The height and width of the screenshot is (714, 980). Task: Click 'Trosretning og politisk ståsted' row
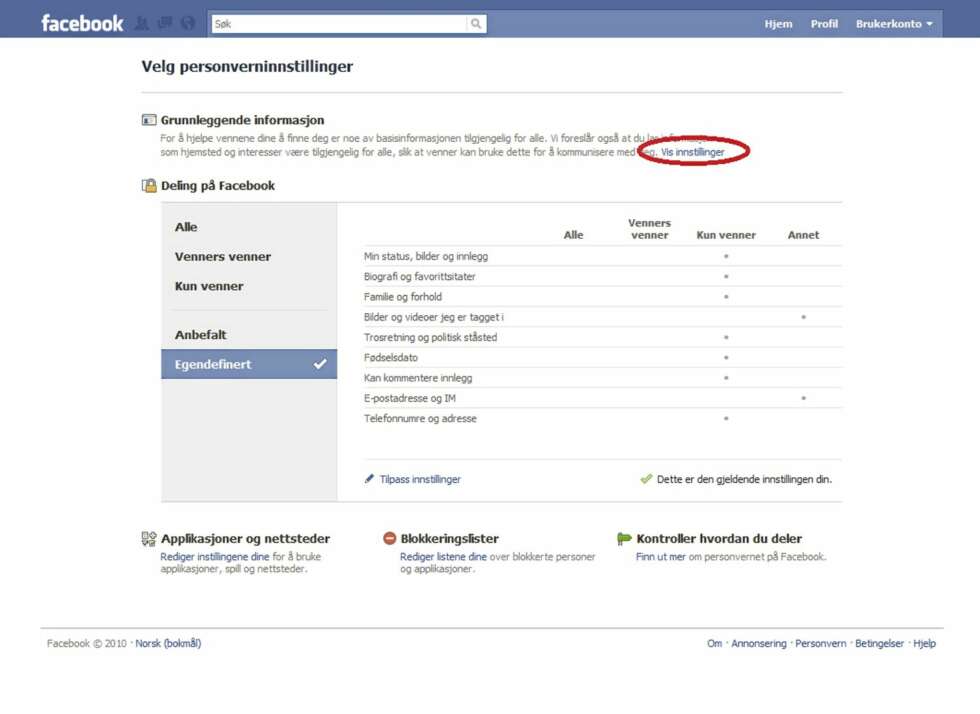(602, 338)
